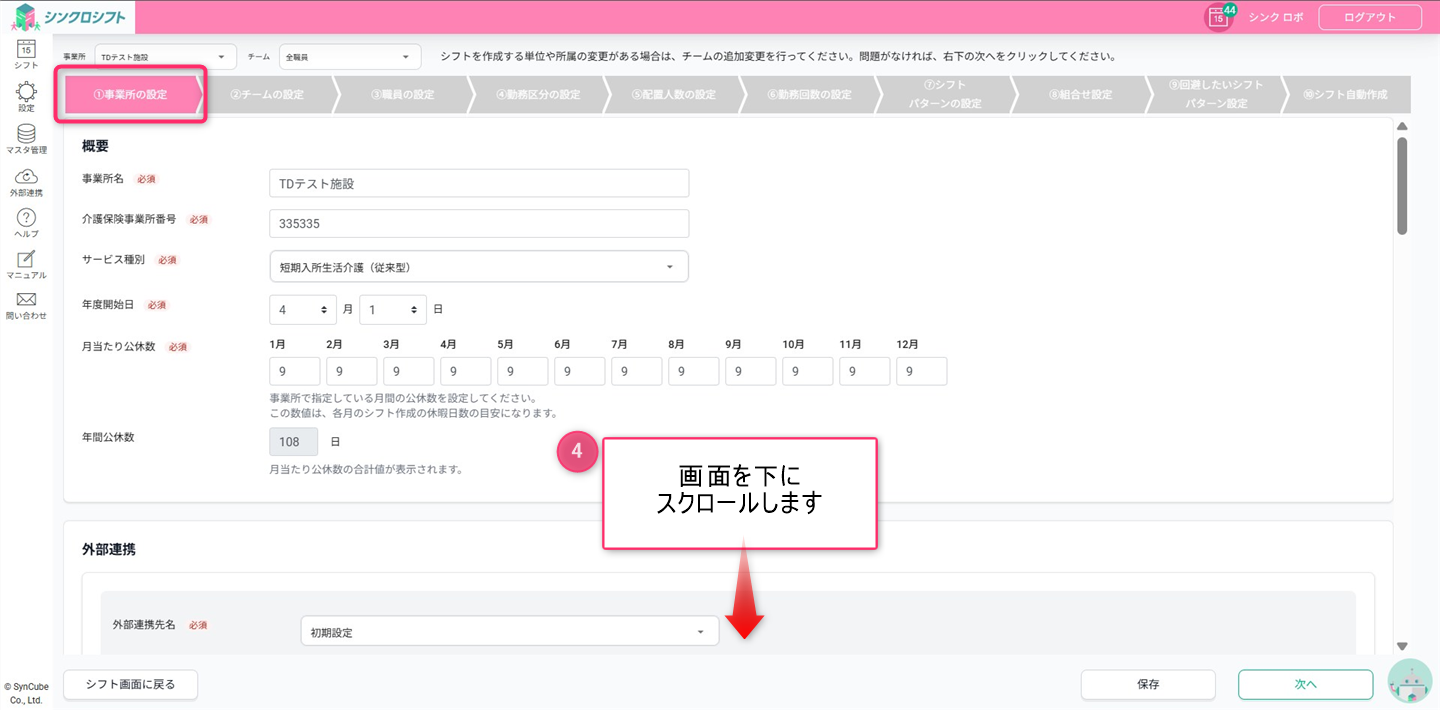Click the ログアウト logout button
Screen dimensions: 1440x710
(x=1370, y=17)
